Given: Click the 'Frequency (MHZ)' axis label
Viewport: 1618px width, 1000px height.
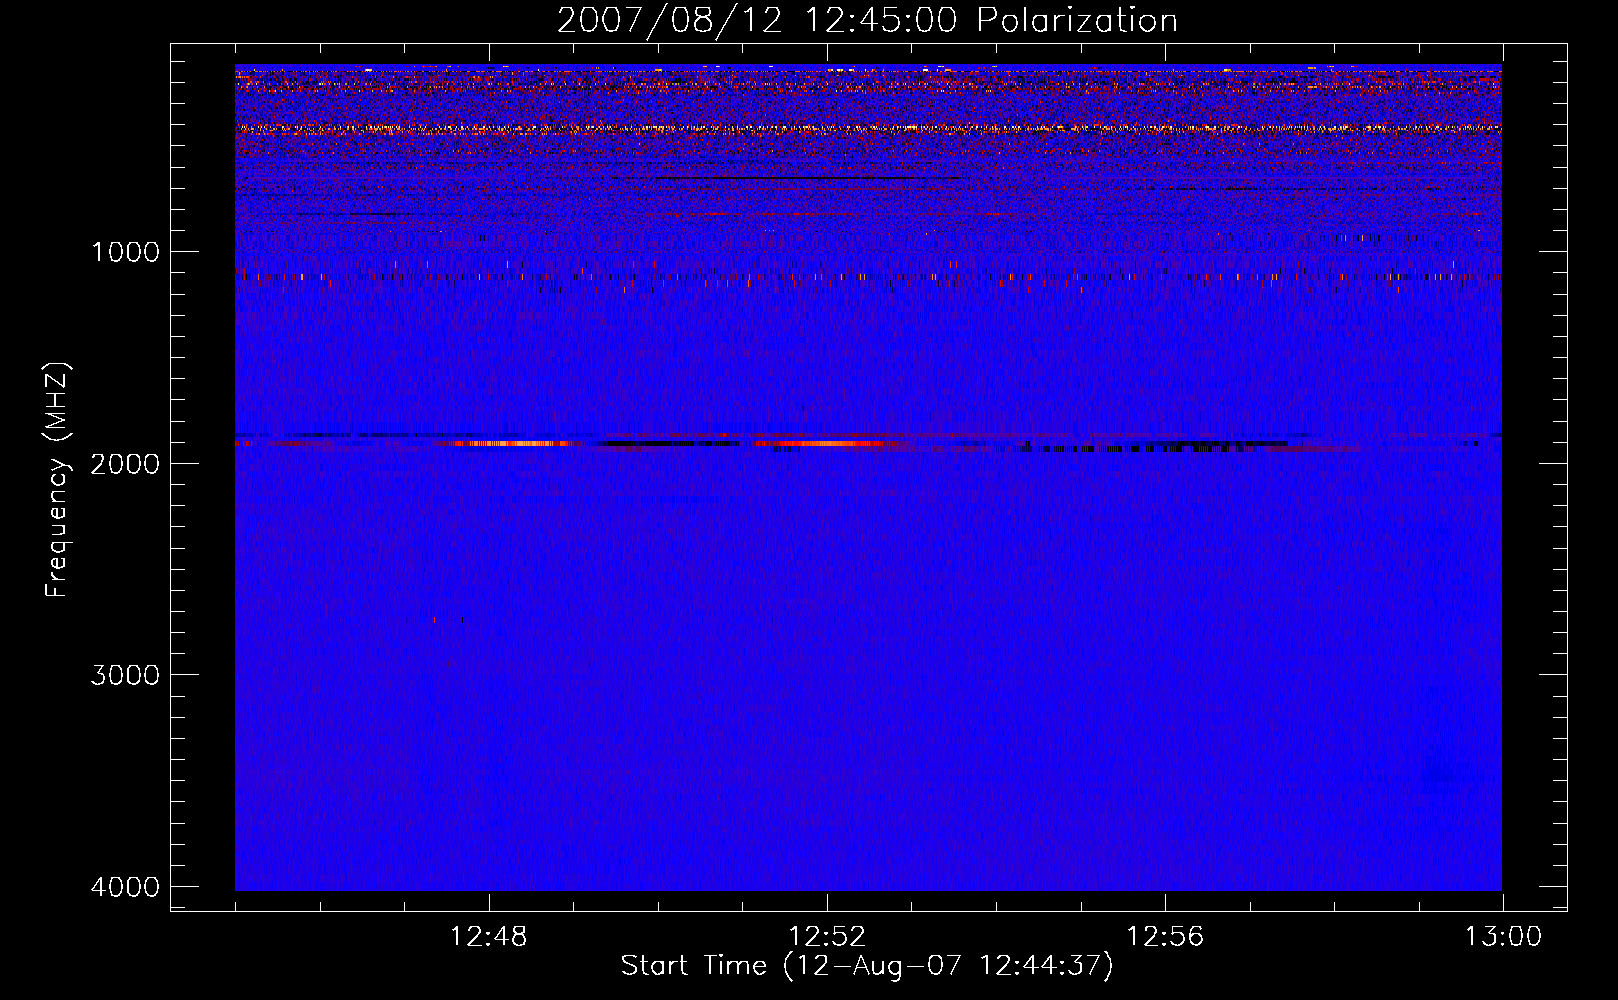Looking at the screenshot, I should pyautogui.click(x=57, y=480).
